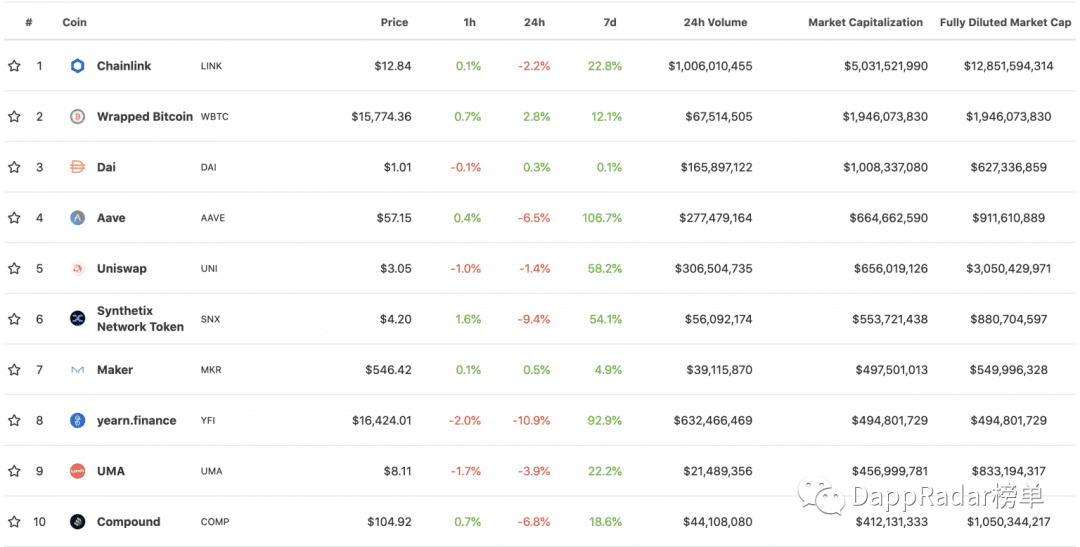The height and width of the screenshot is (547, 1080).
Task: Sort table by the # rank column
Action: coord(29,22)
